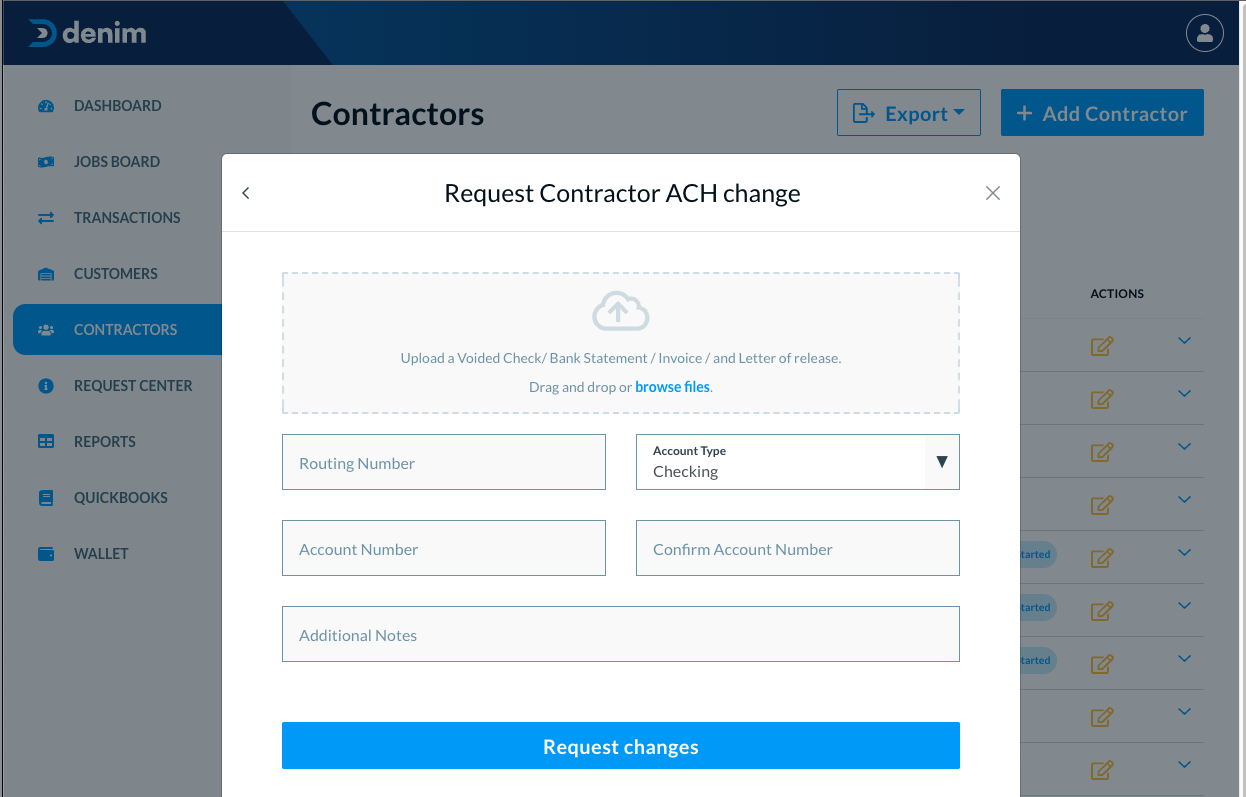Click the cloud upload icon

(x=621, y=311)
